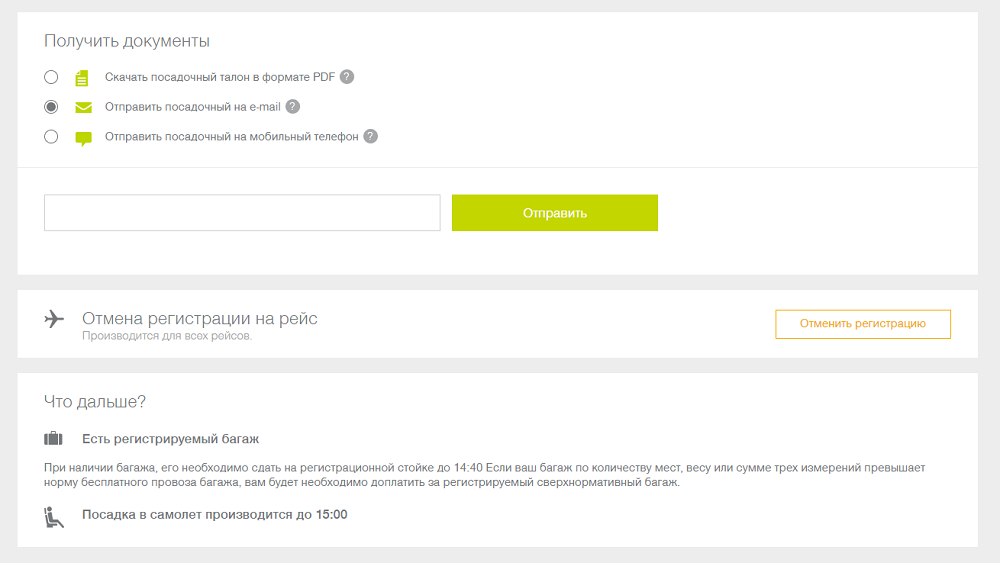
Task: Click the green speech bubble SMS icon
Action: coord(83,138)
